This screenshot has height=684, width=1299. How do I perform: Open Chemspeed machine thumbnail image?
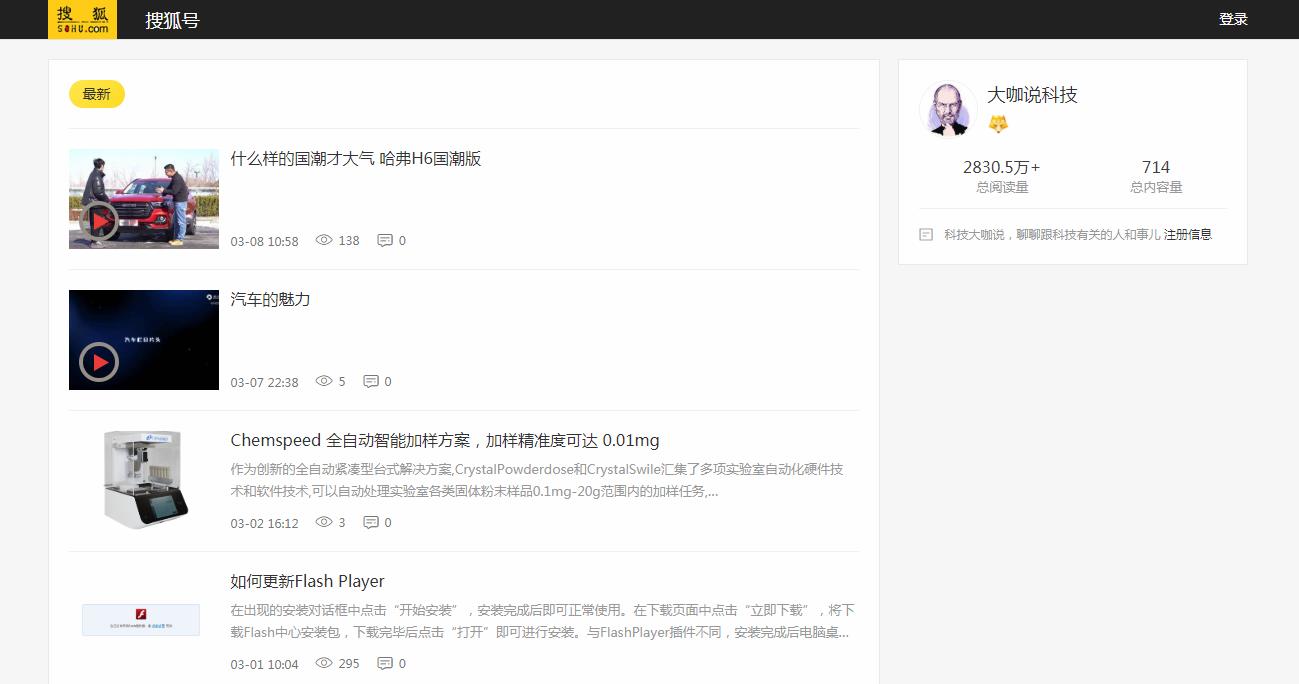point(144,481)
